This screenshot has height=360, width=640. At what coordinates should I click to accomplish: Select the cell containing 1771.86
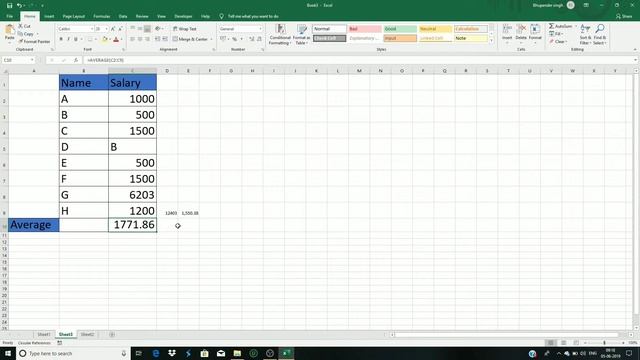[133, 225]
